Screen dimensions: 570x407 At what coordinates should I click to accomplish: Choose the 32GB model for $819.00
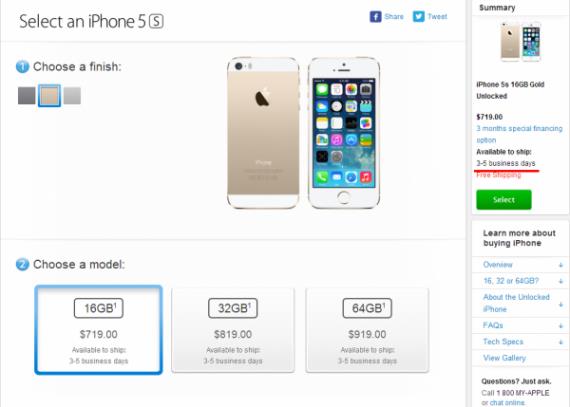[x=233, y=330]
